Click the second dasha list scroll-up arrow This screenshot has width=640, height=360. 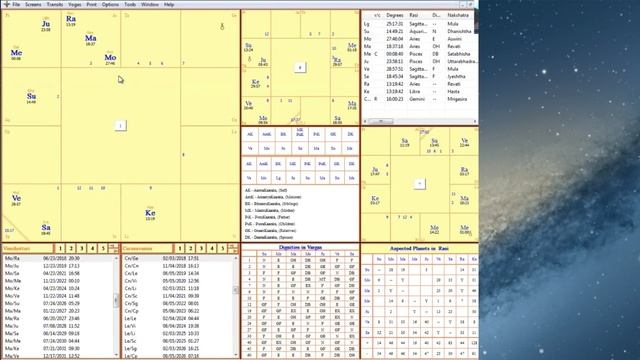236,258
